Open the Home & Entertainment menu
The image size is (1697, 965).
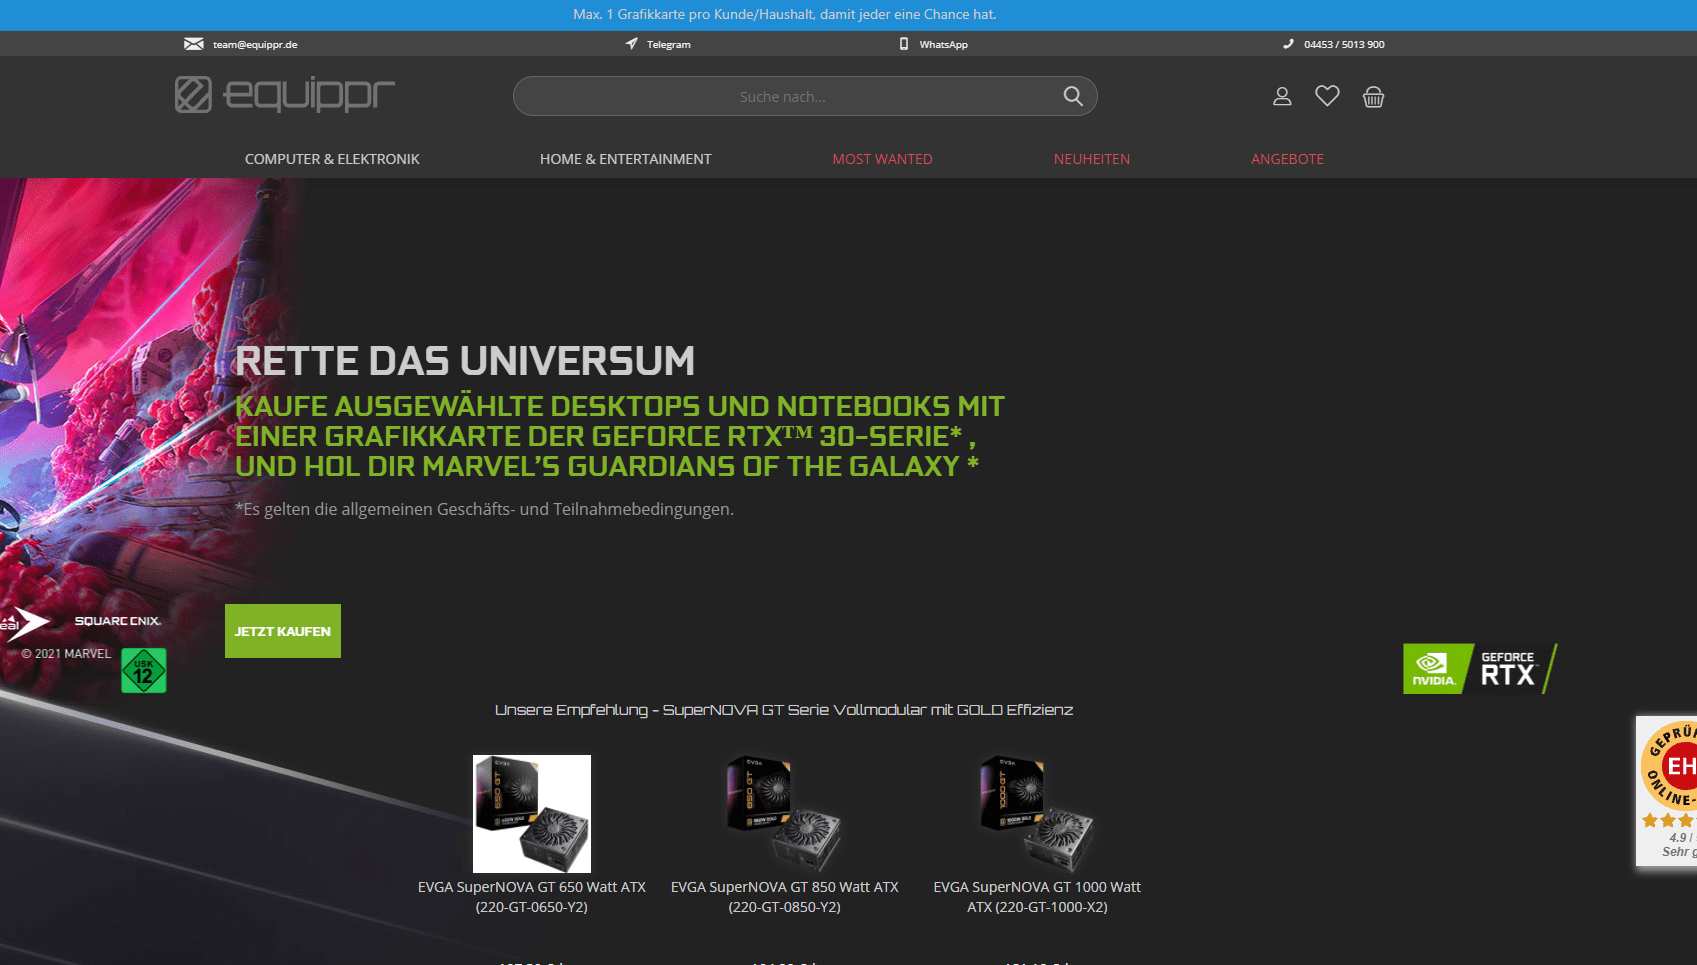626,159
